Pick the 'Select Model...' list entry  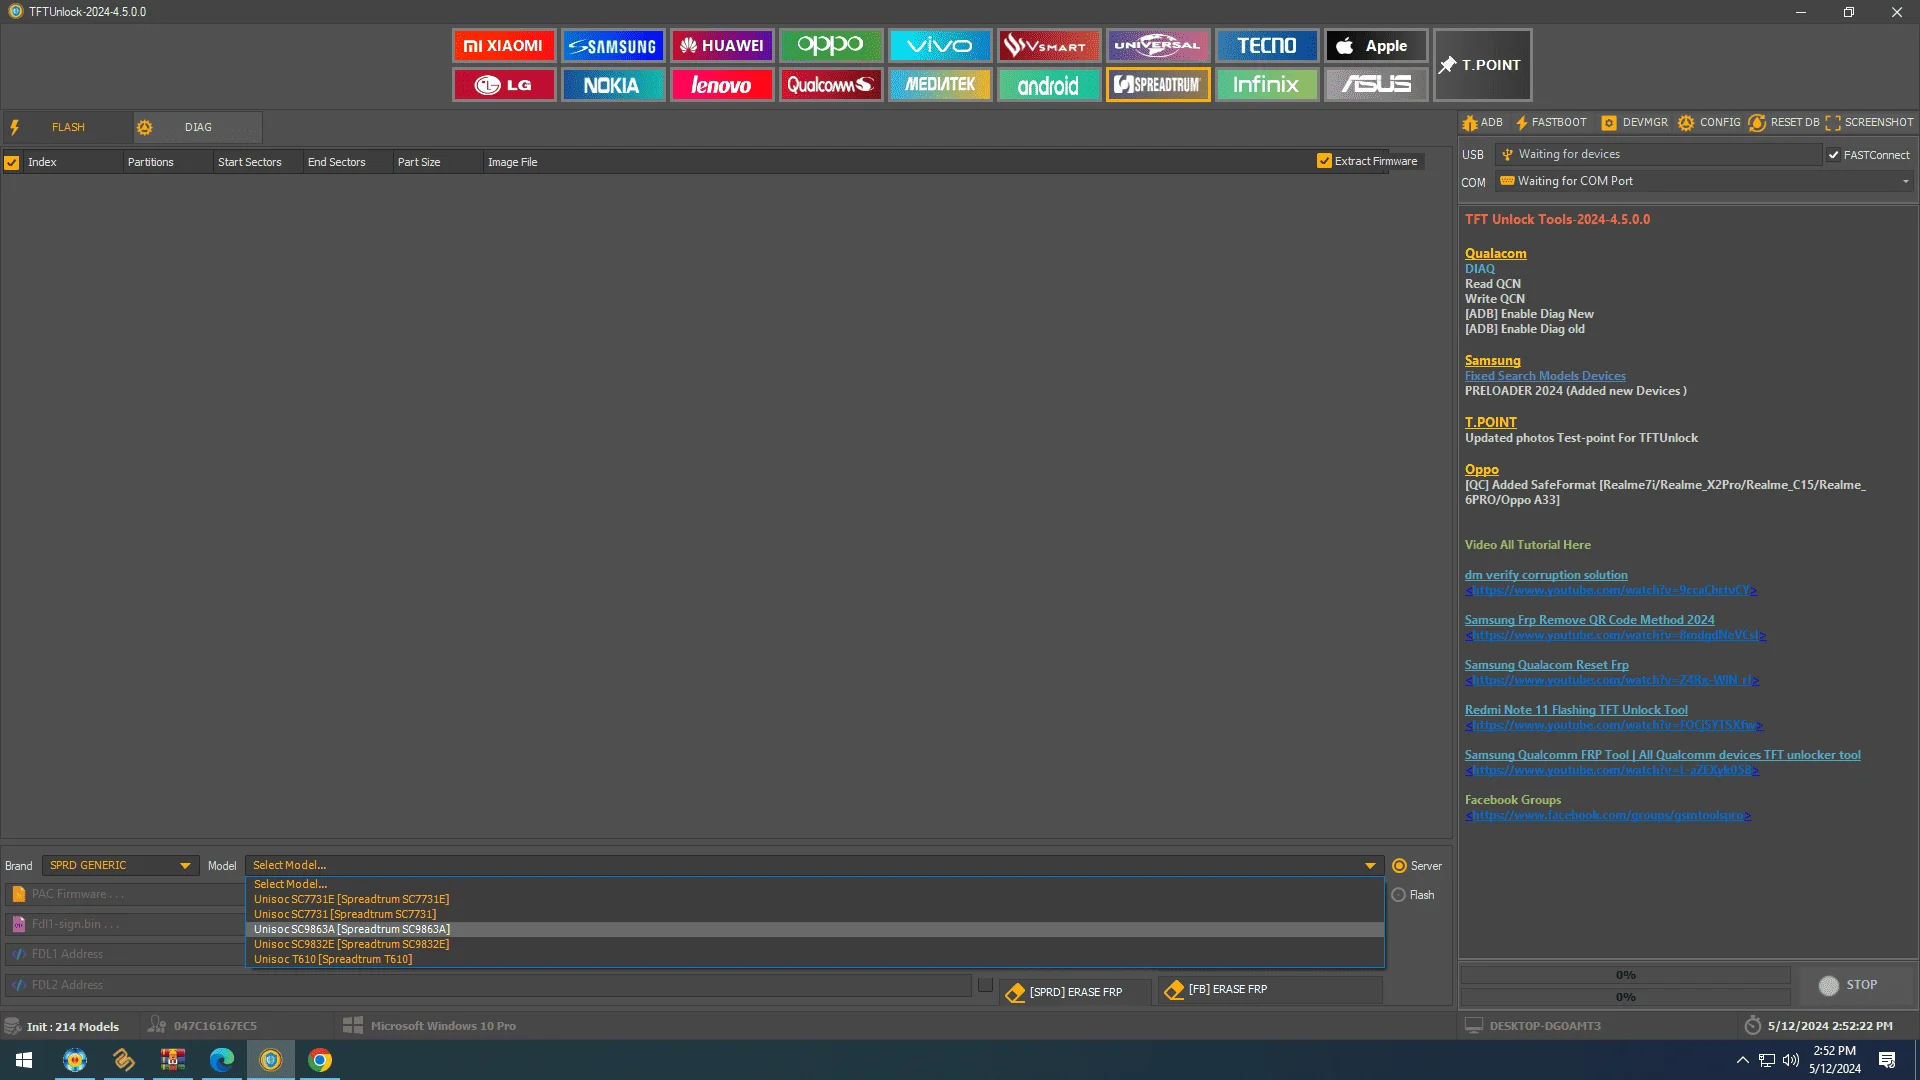pyautogui.click(x=815, y=884)
